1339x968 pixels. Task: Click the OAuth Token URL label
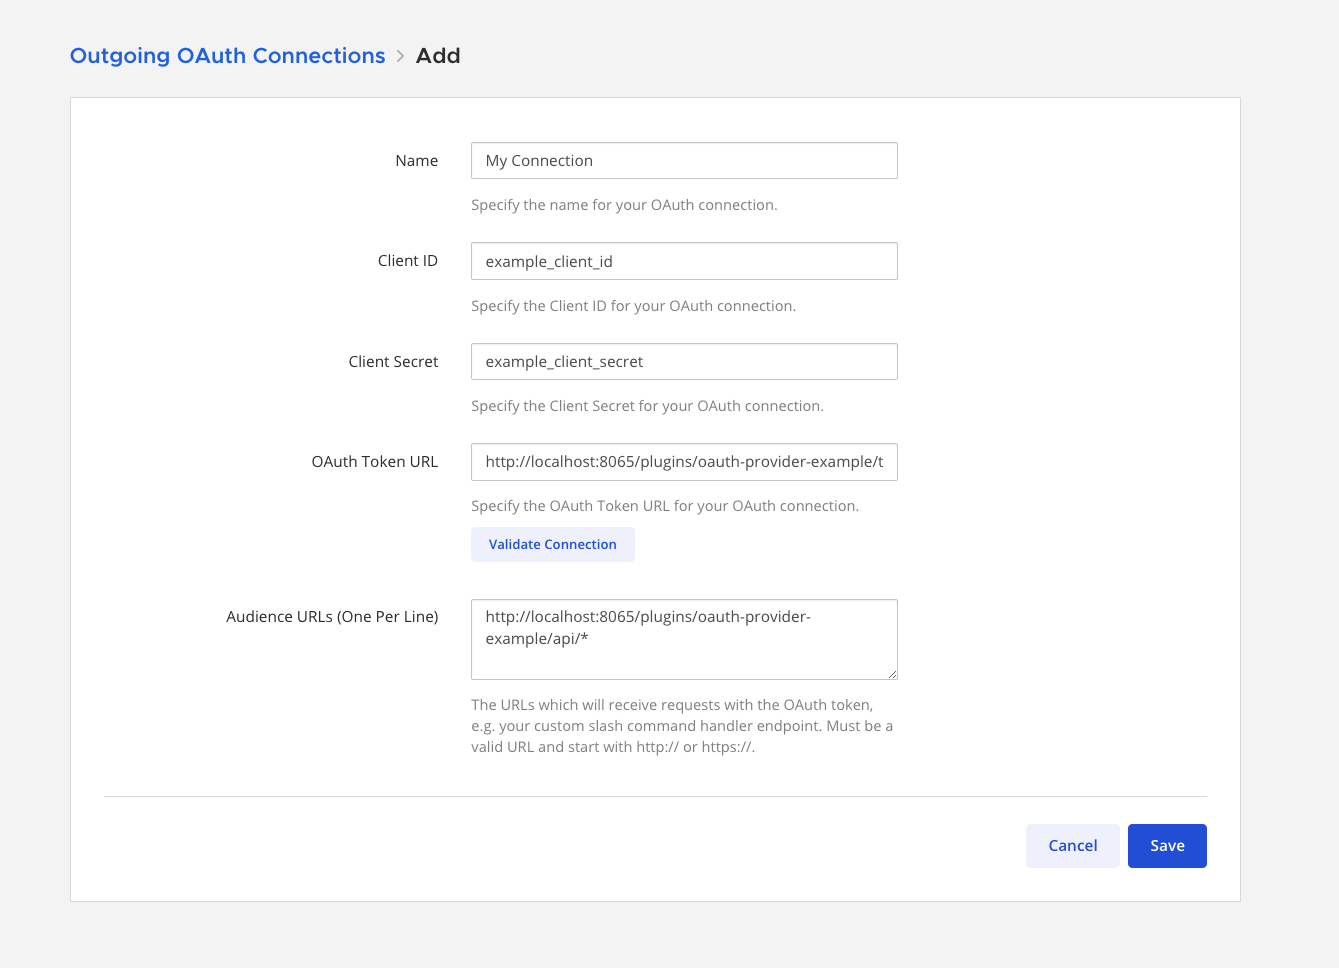point(374,462)
